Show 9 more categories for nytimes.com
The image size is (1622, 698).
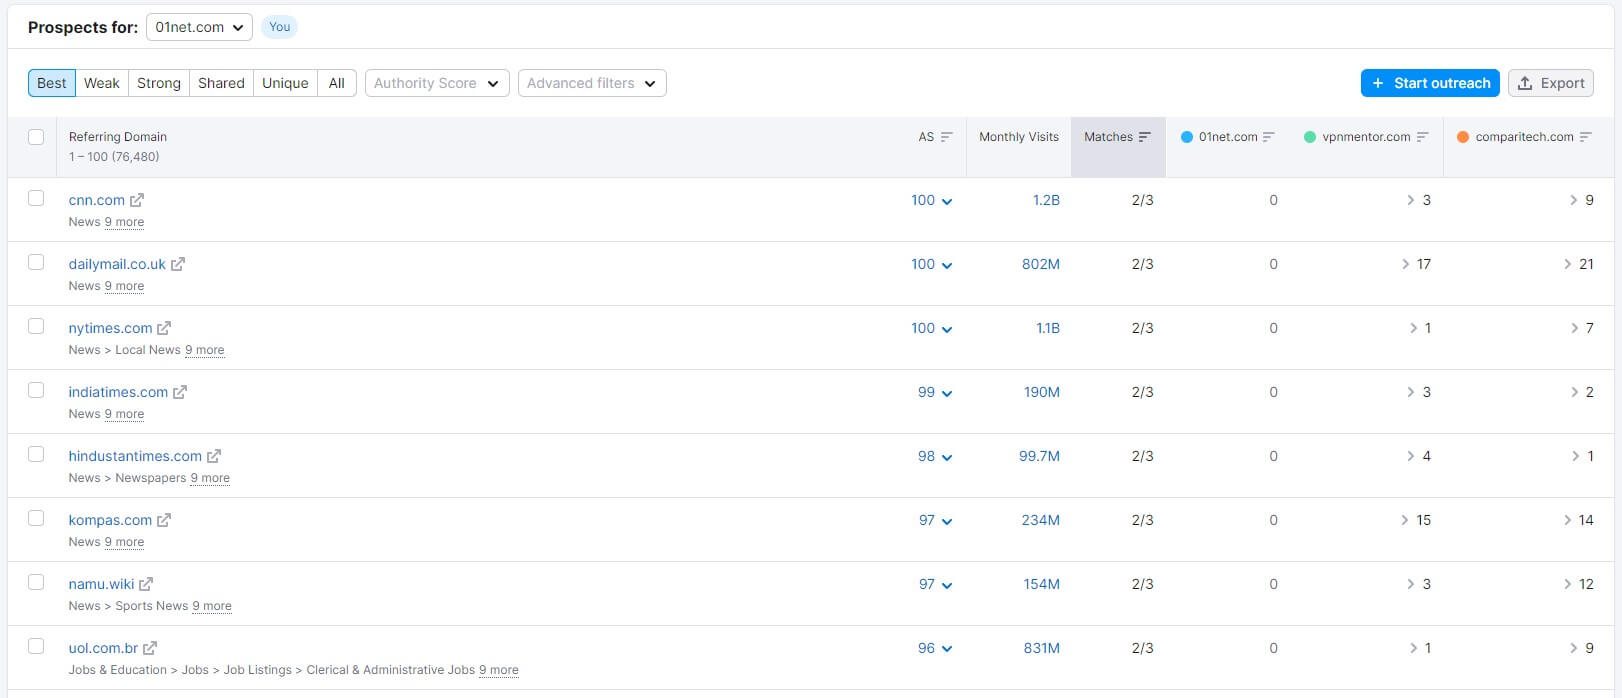pyautogui.click(x=205, y=350)
